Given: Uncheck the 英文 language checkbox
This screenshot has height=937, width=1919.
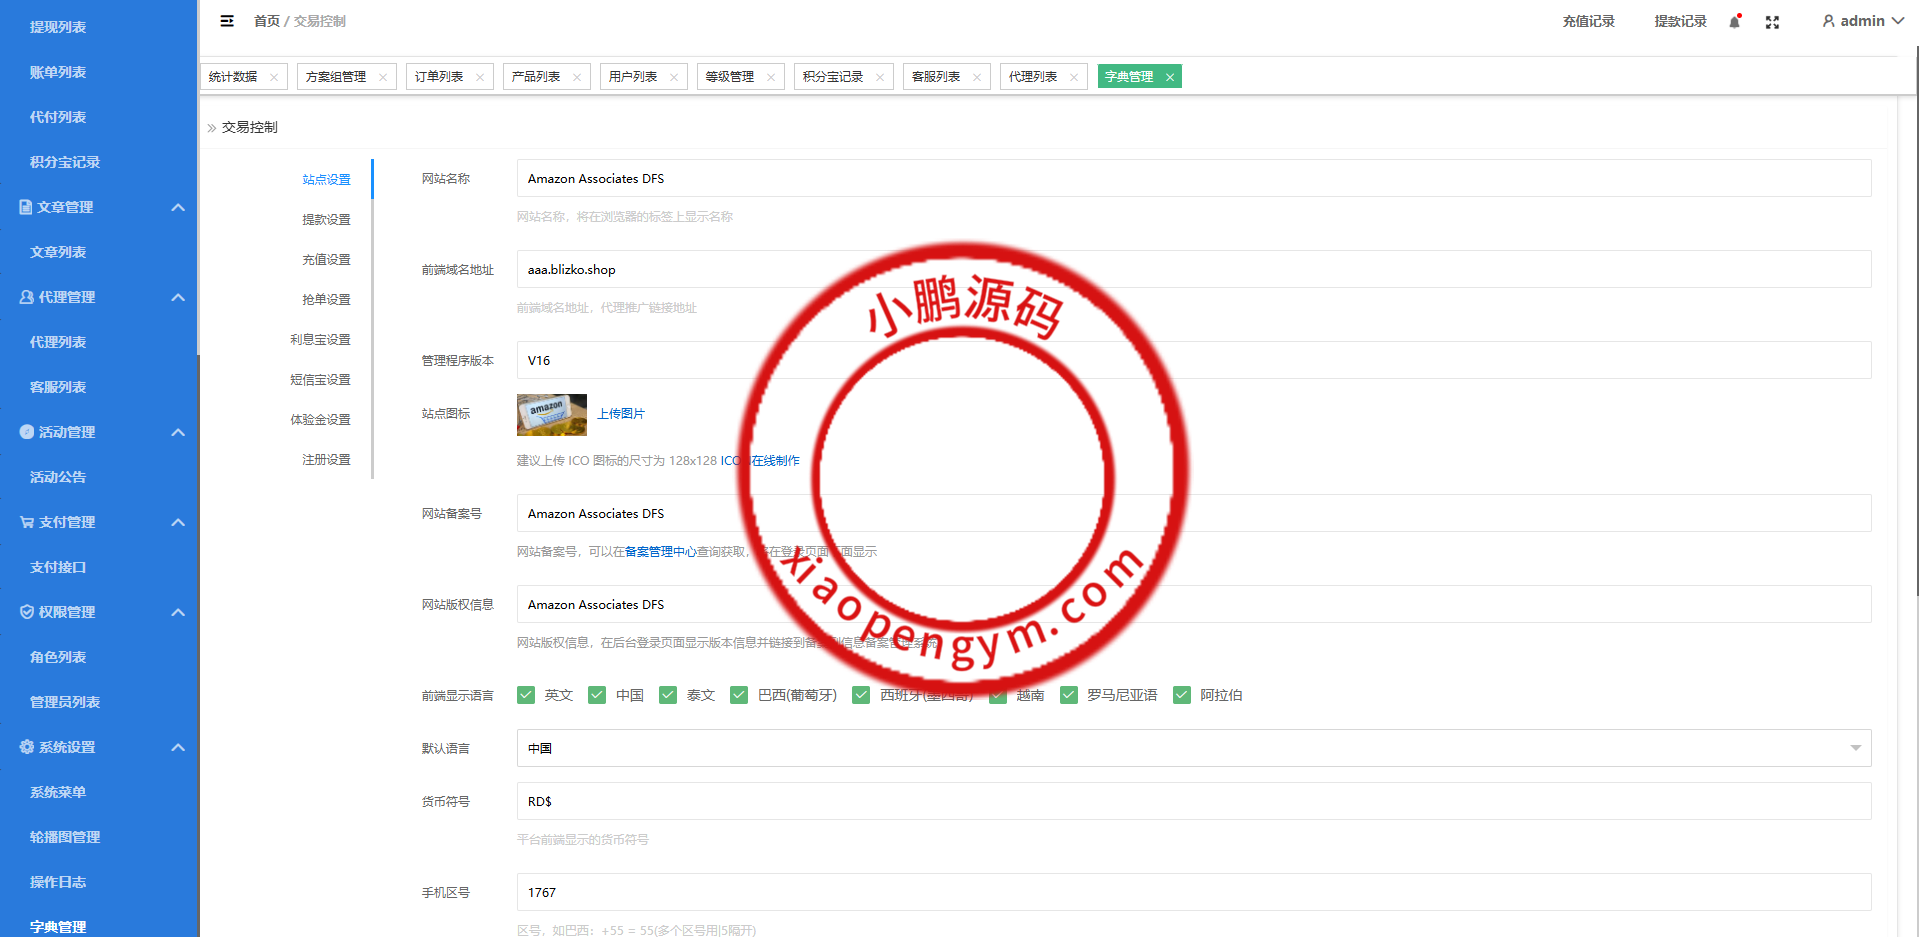Looking at the screenshot, I should point(526,695).
